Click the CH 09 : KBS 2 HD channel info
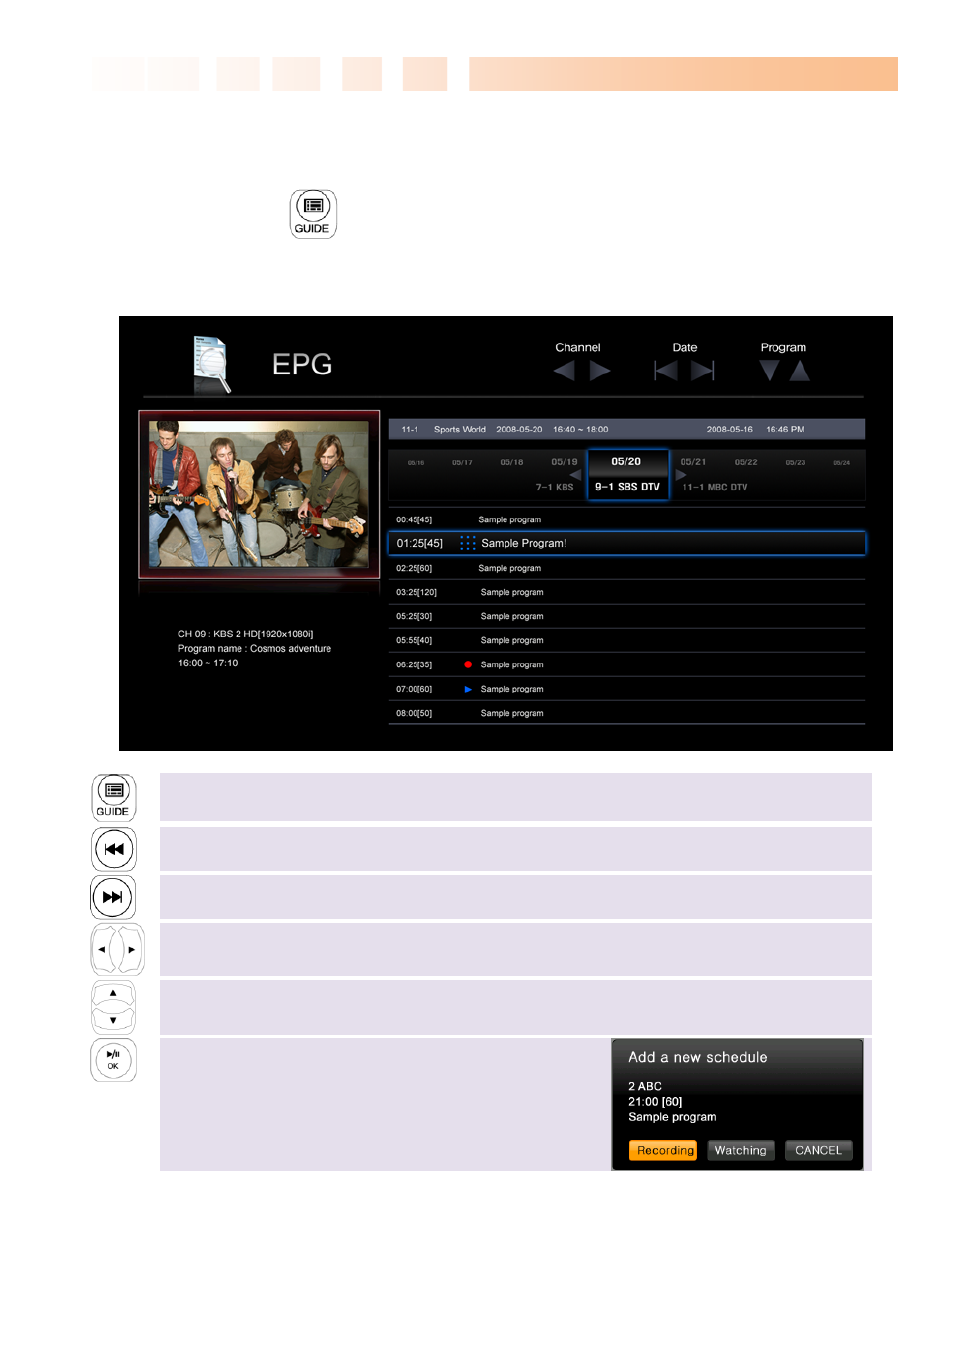The height and width of the screenshot is (1350, 954). coord(245,634)
